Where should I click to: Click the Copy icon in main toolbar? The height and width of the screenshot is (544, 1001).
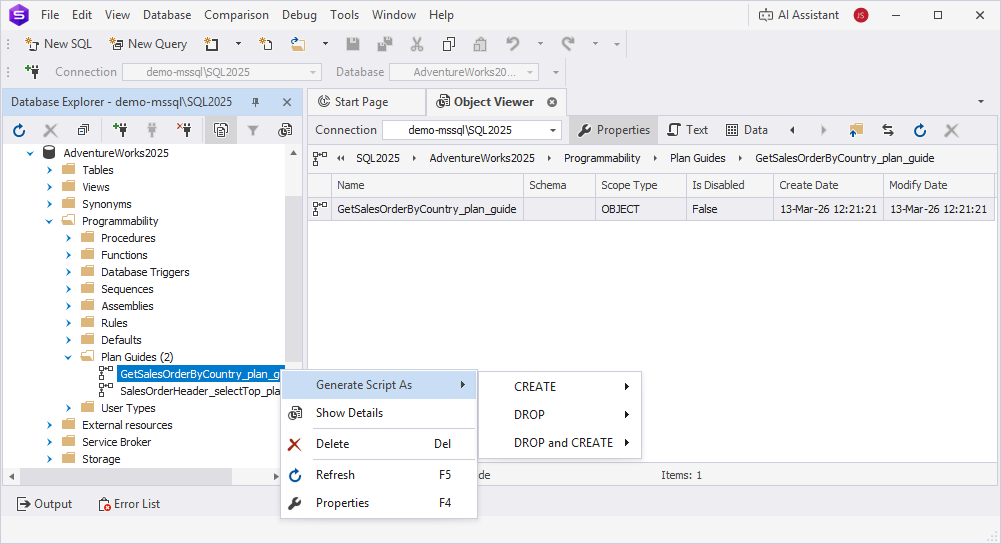pos(449,44)
